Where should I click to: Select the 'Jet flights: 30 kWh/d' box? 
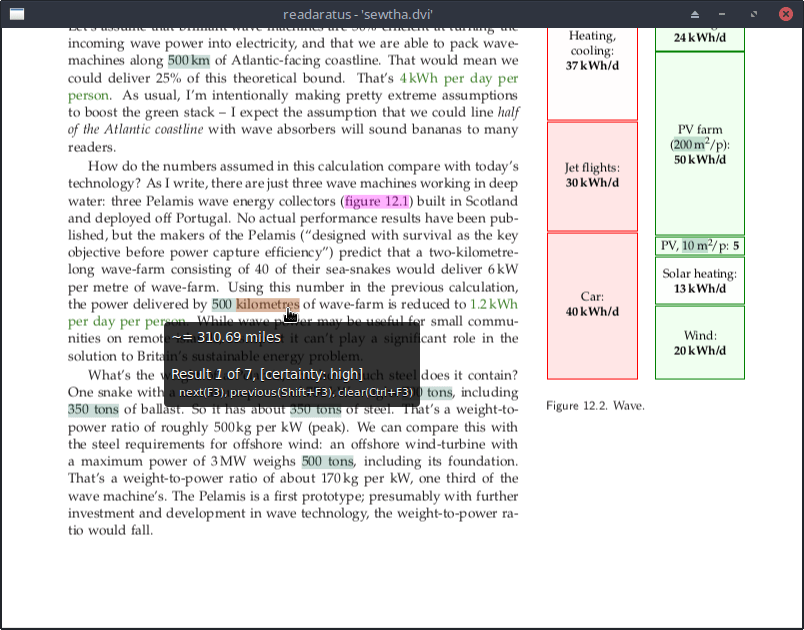592,176
